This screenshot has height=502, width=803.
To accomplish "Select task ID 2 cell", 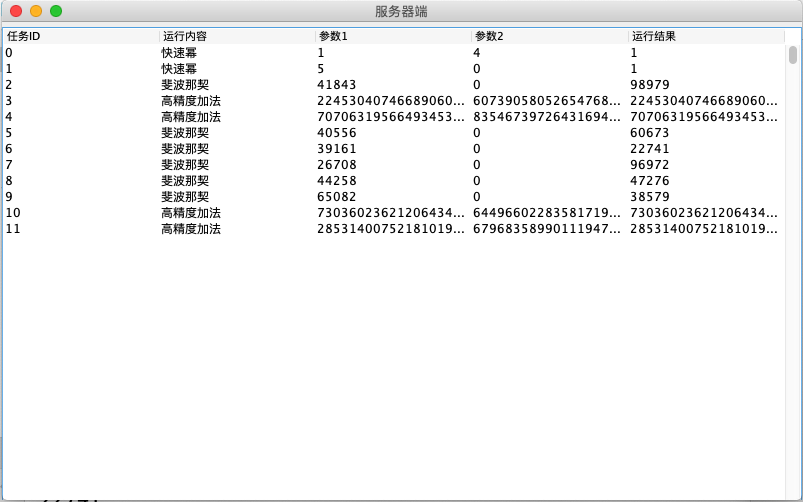I will [81, 85].
